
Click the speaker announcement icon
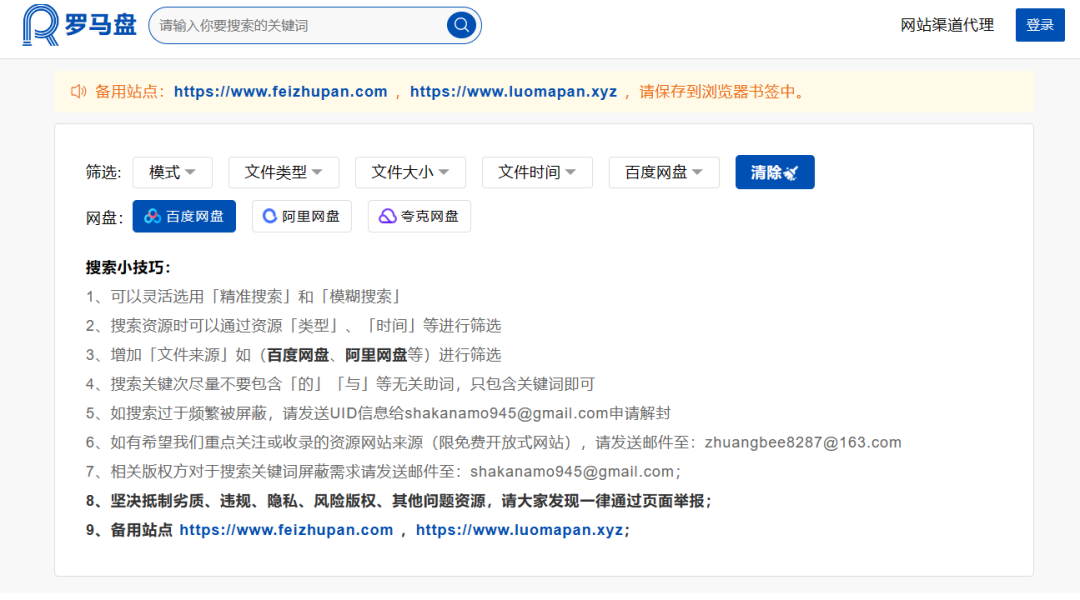tap(79, 92)
